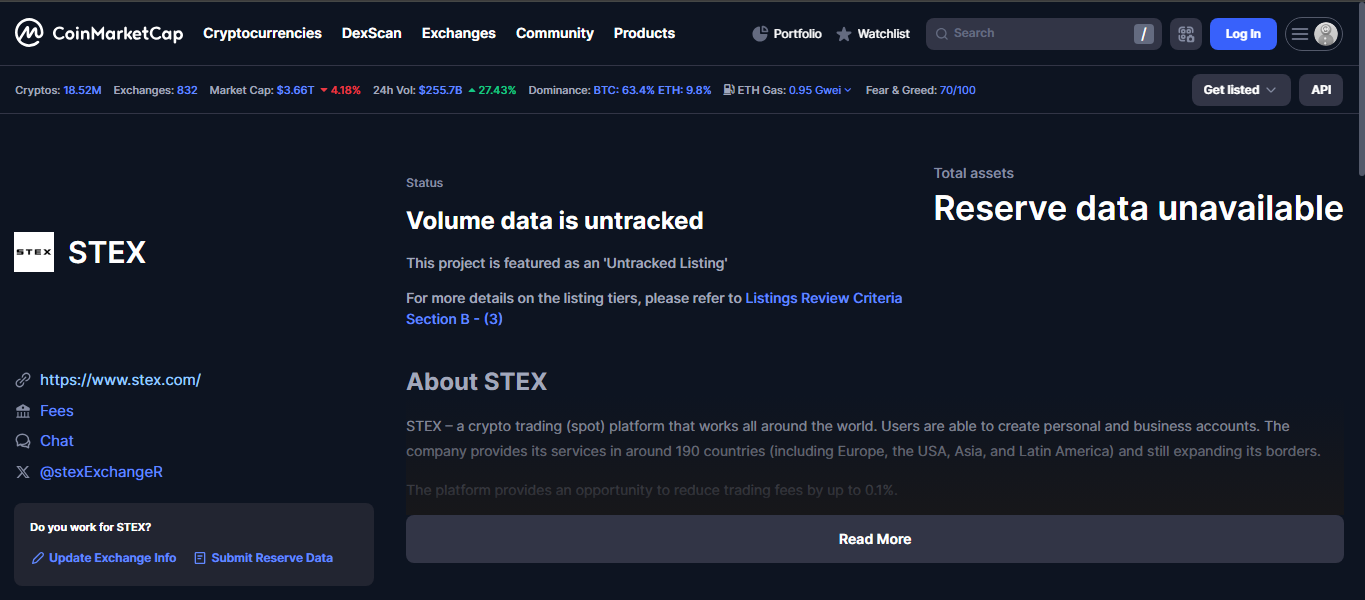Click the QR code scan icon

click(x=1186, y=34)
